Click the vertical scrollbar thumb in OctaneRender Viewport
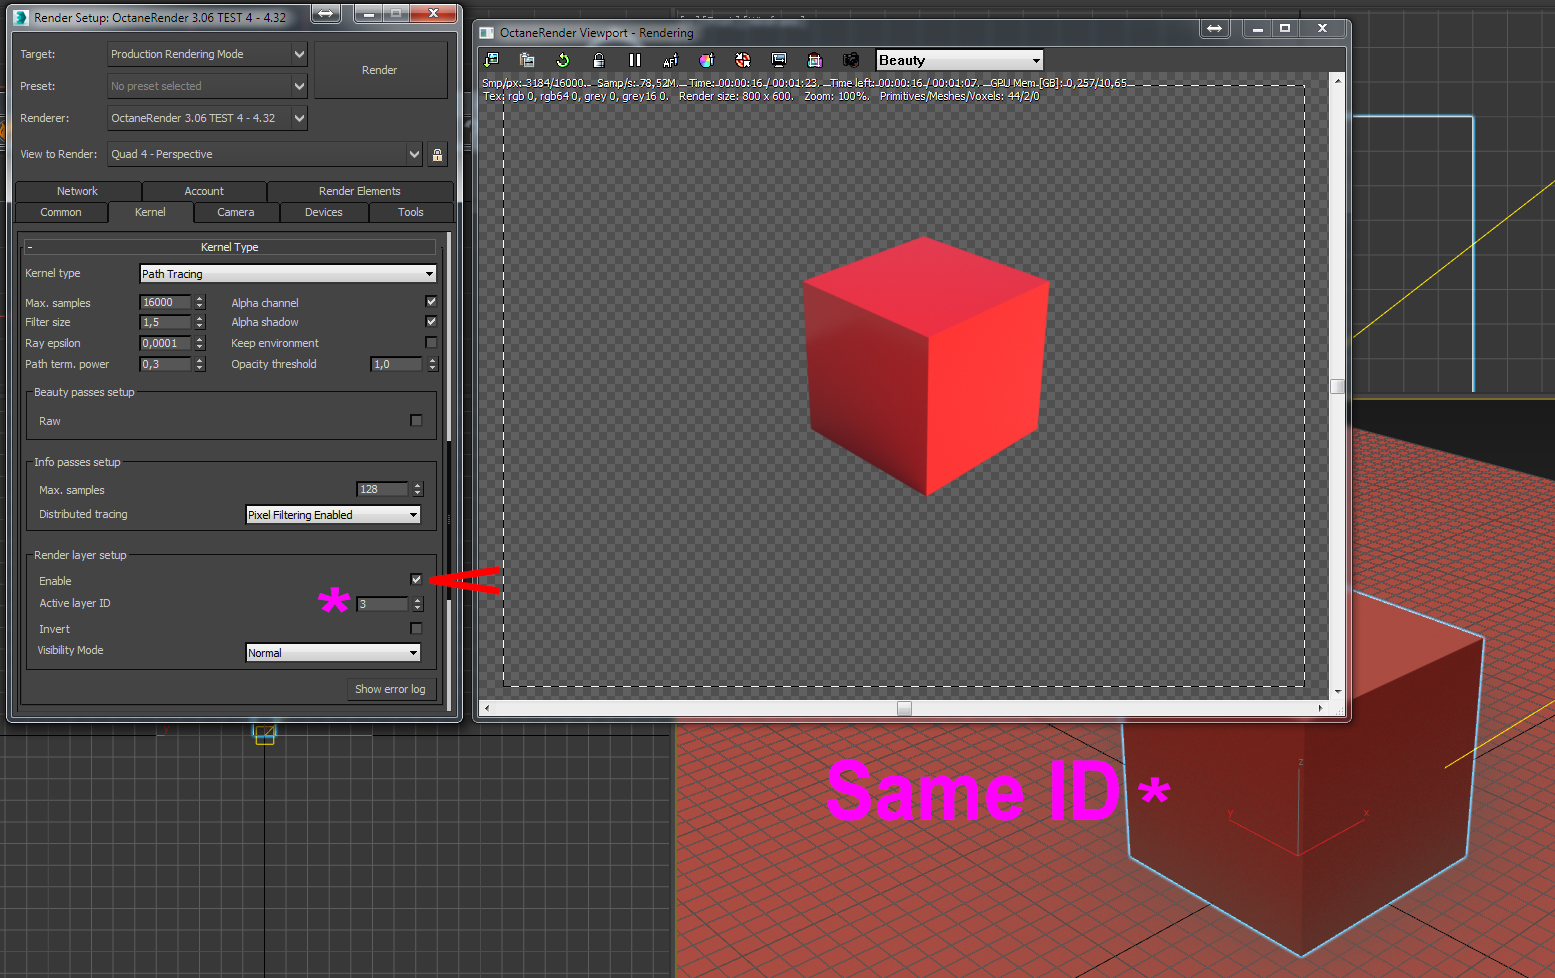 (x=1337, y=386)
